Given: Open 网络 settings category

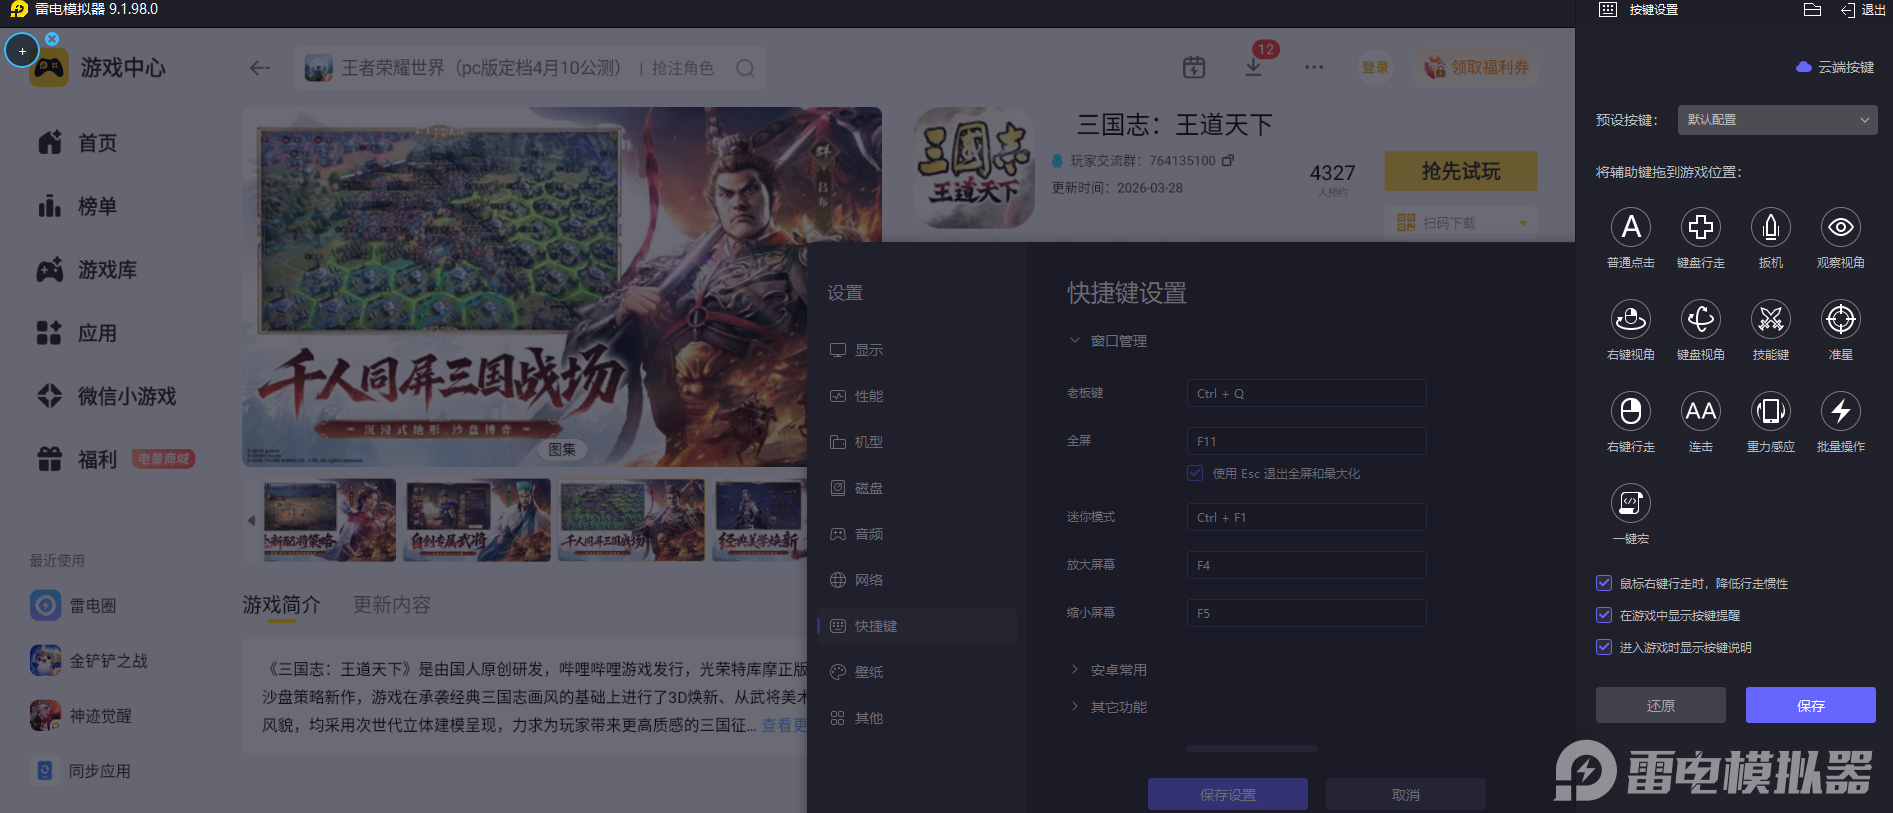Looking at the screenshot, I should click(917, 580).
